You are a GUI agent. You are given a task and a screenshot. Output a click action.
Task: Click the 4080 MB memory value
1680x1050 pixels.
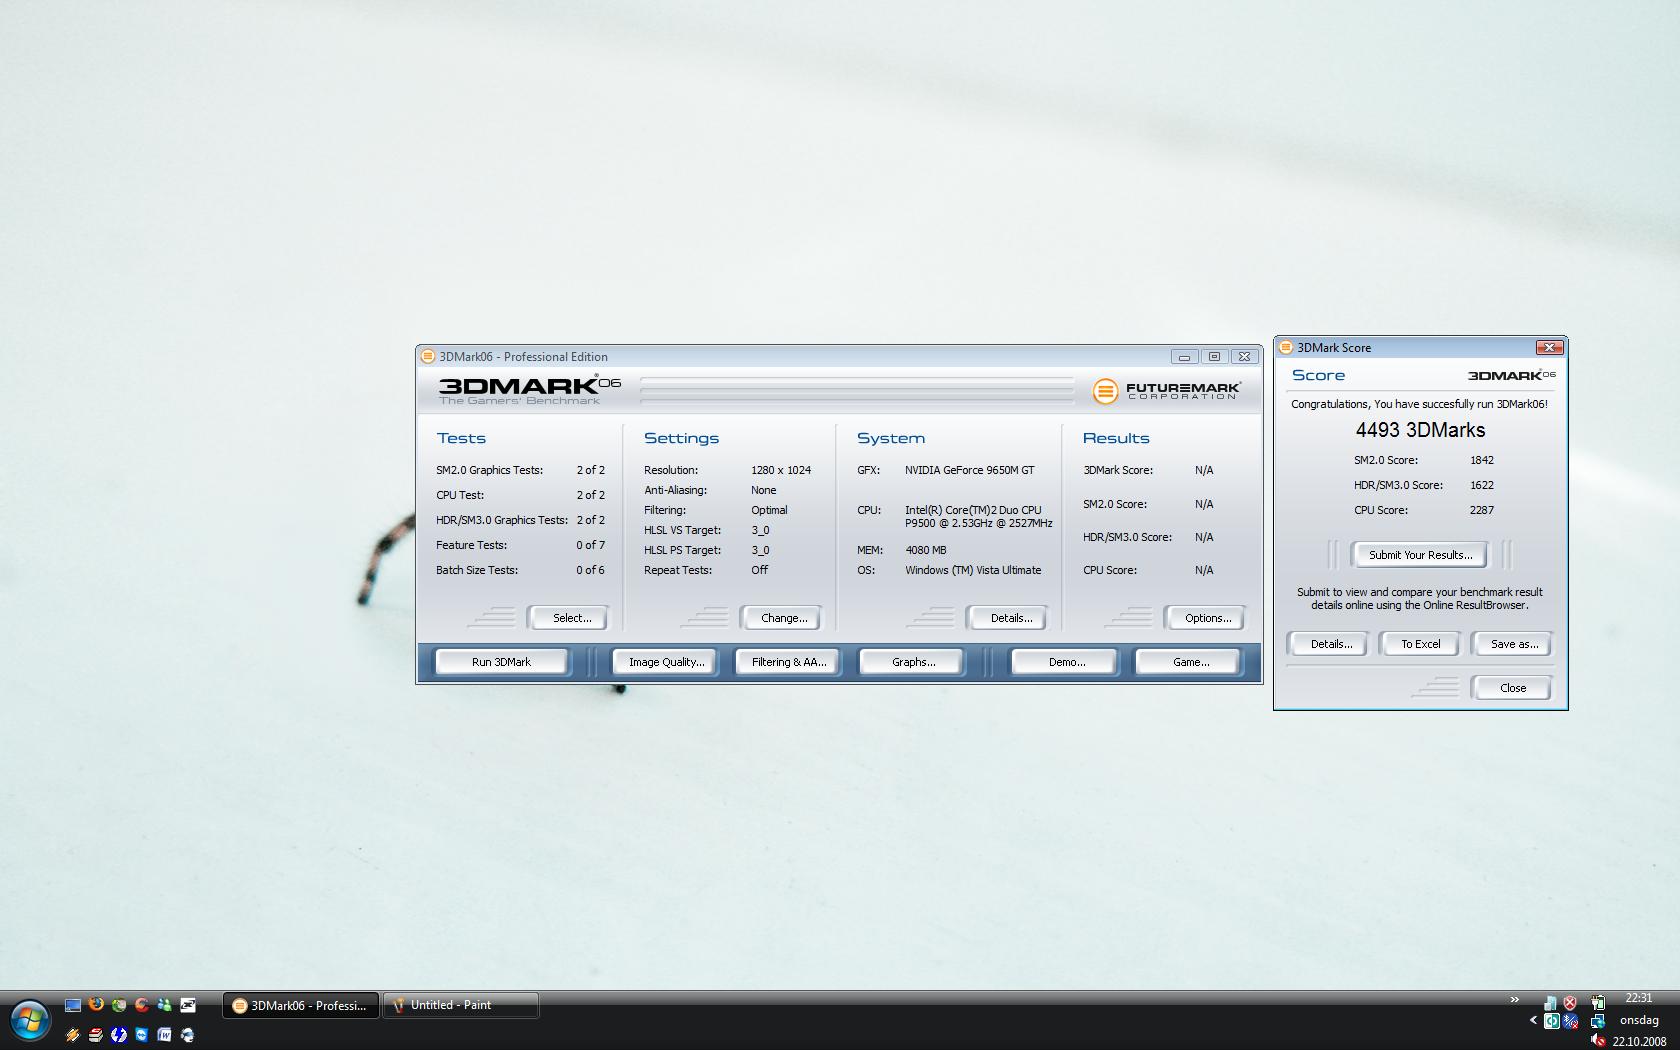(925, 550)
